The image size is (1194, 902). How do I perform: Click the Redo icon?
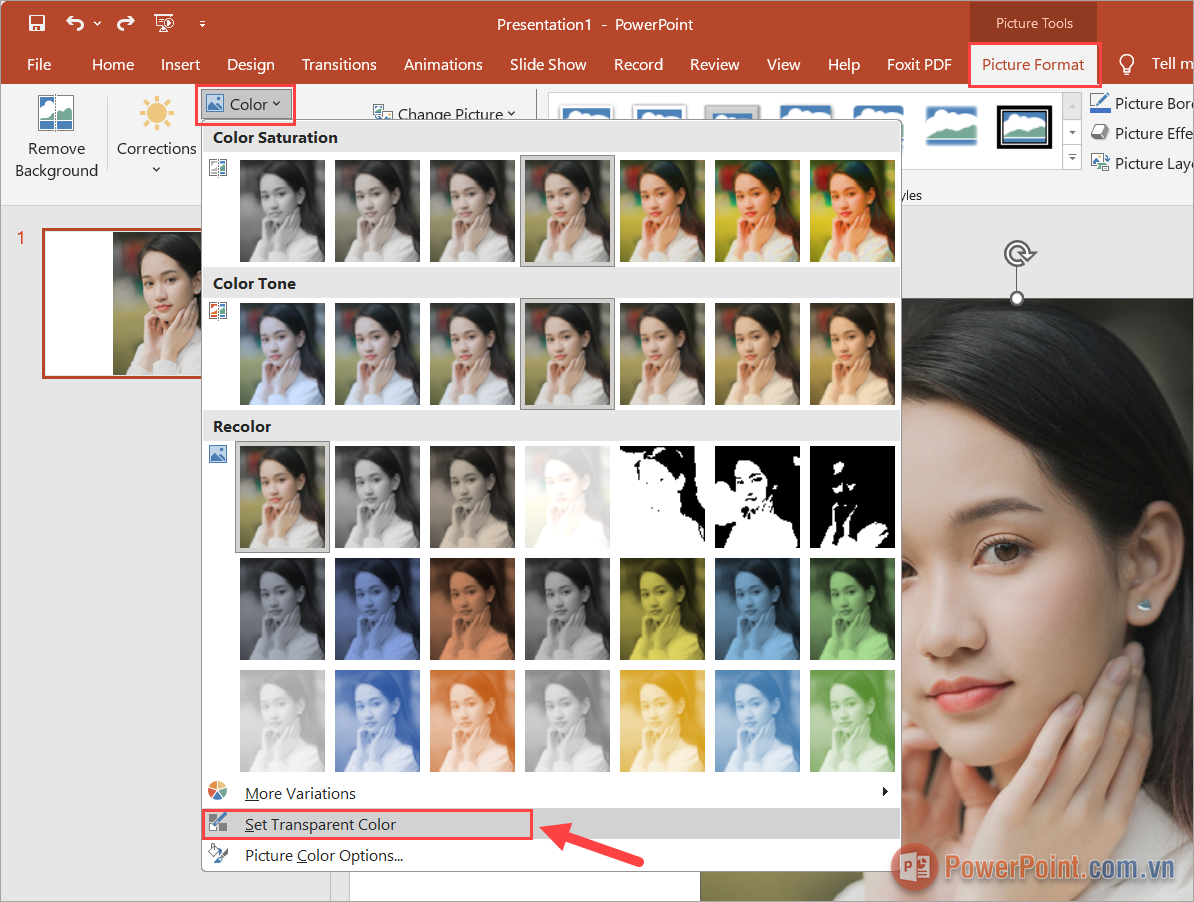pos(124,22)
